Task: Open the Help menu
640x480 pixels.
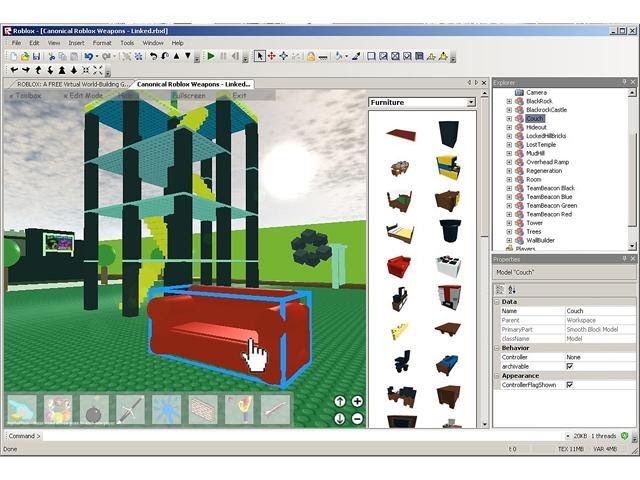Action: [177, 43]
